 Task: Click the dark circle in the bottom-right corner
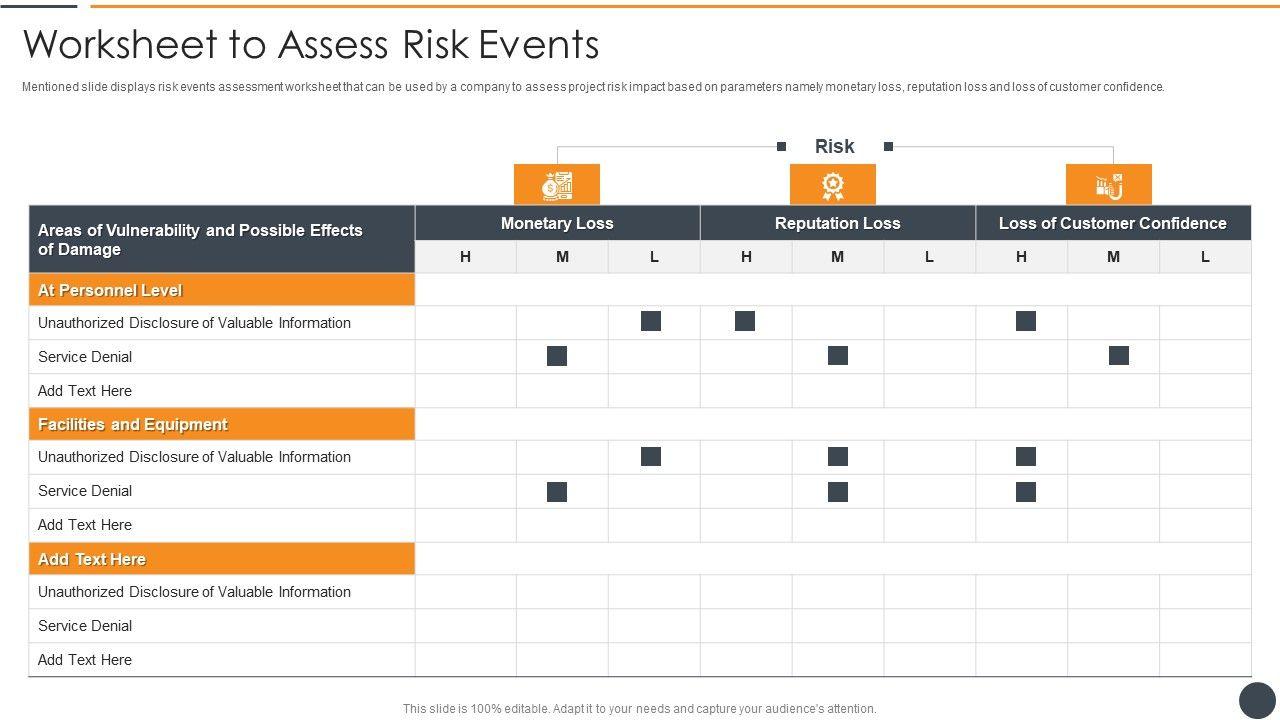(x=1258, y=700)
